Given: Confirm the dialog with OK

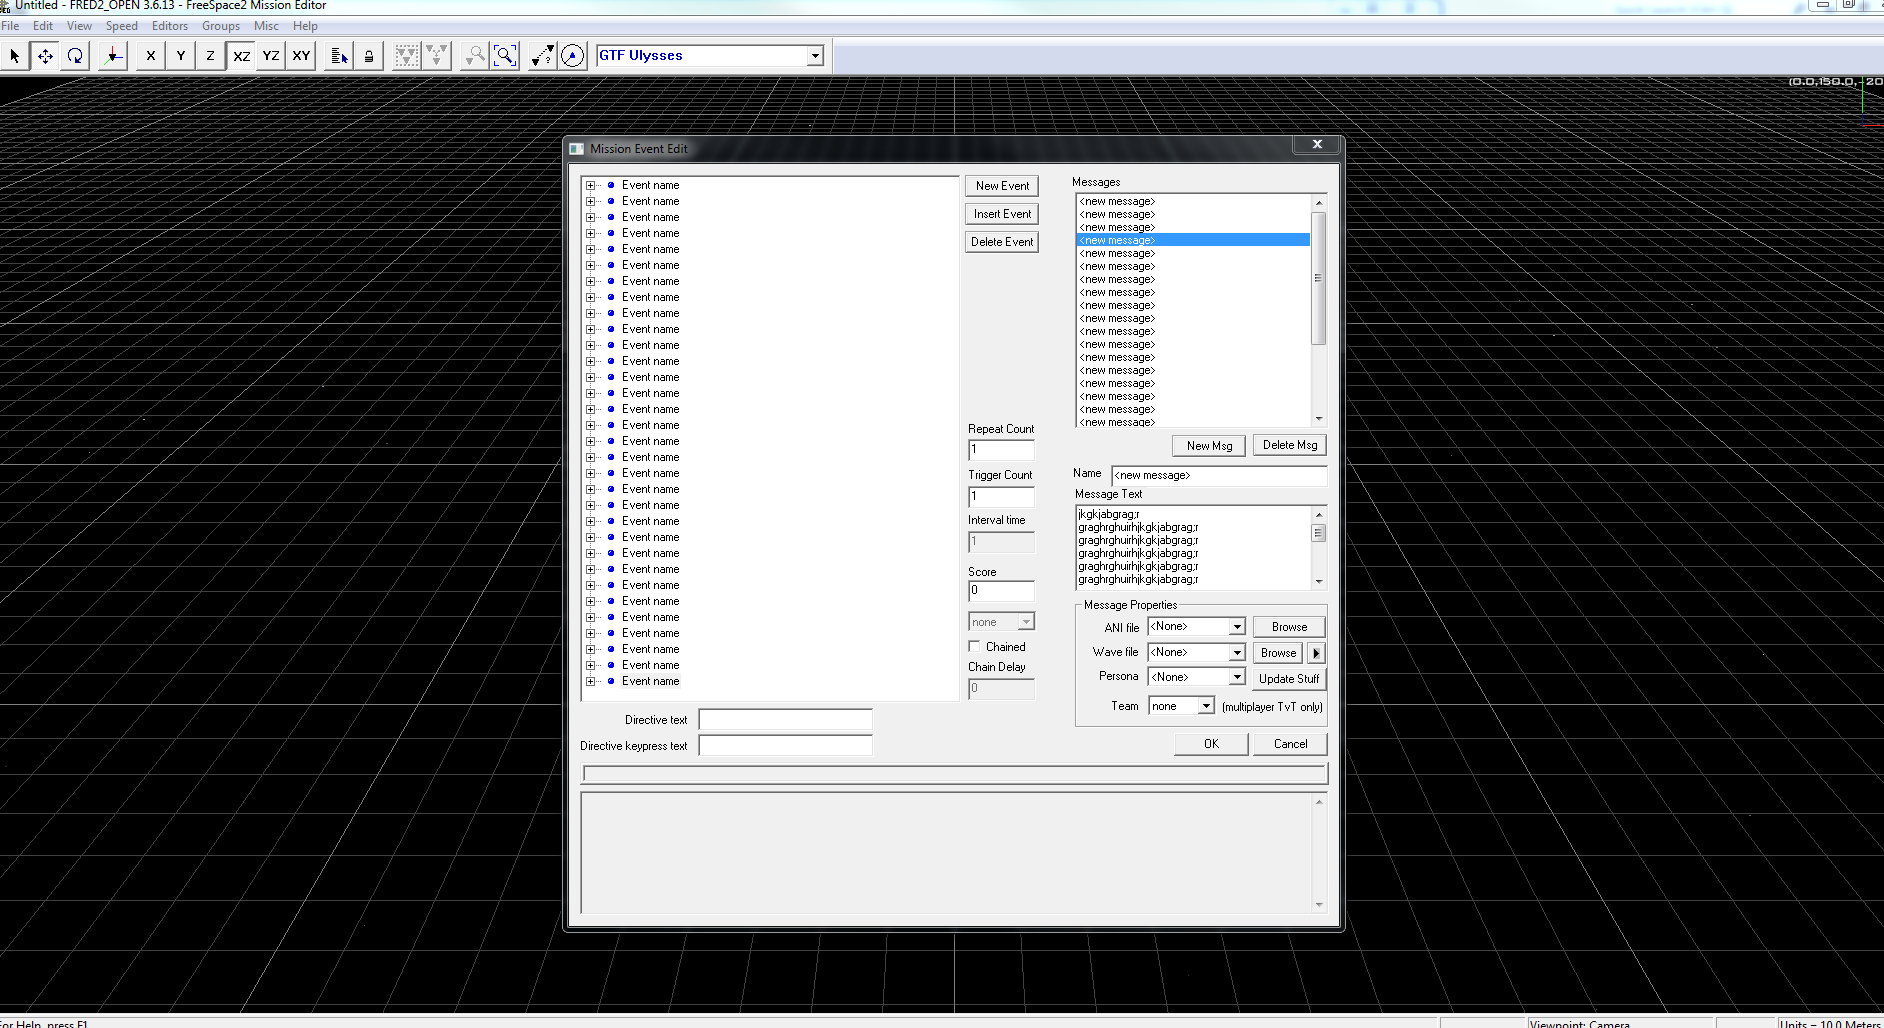Looking at the screenshot, I should coord(1211,744).
